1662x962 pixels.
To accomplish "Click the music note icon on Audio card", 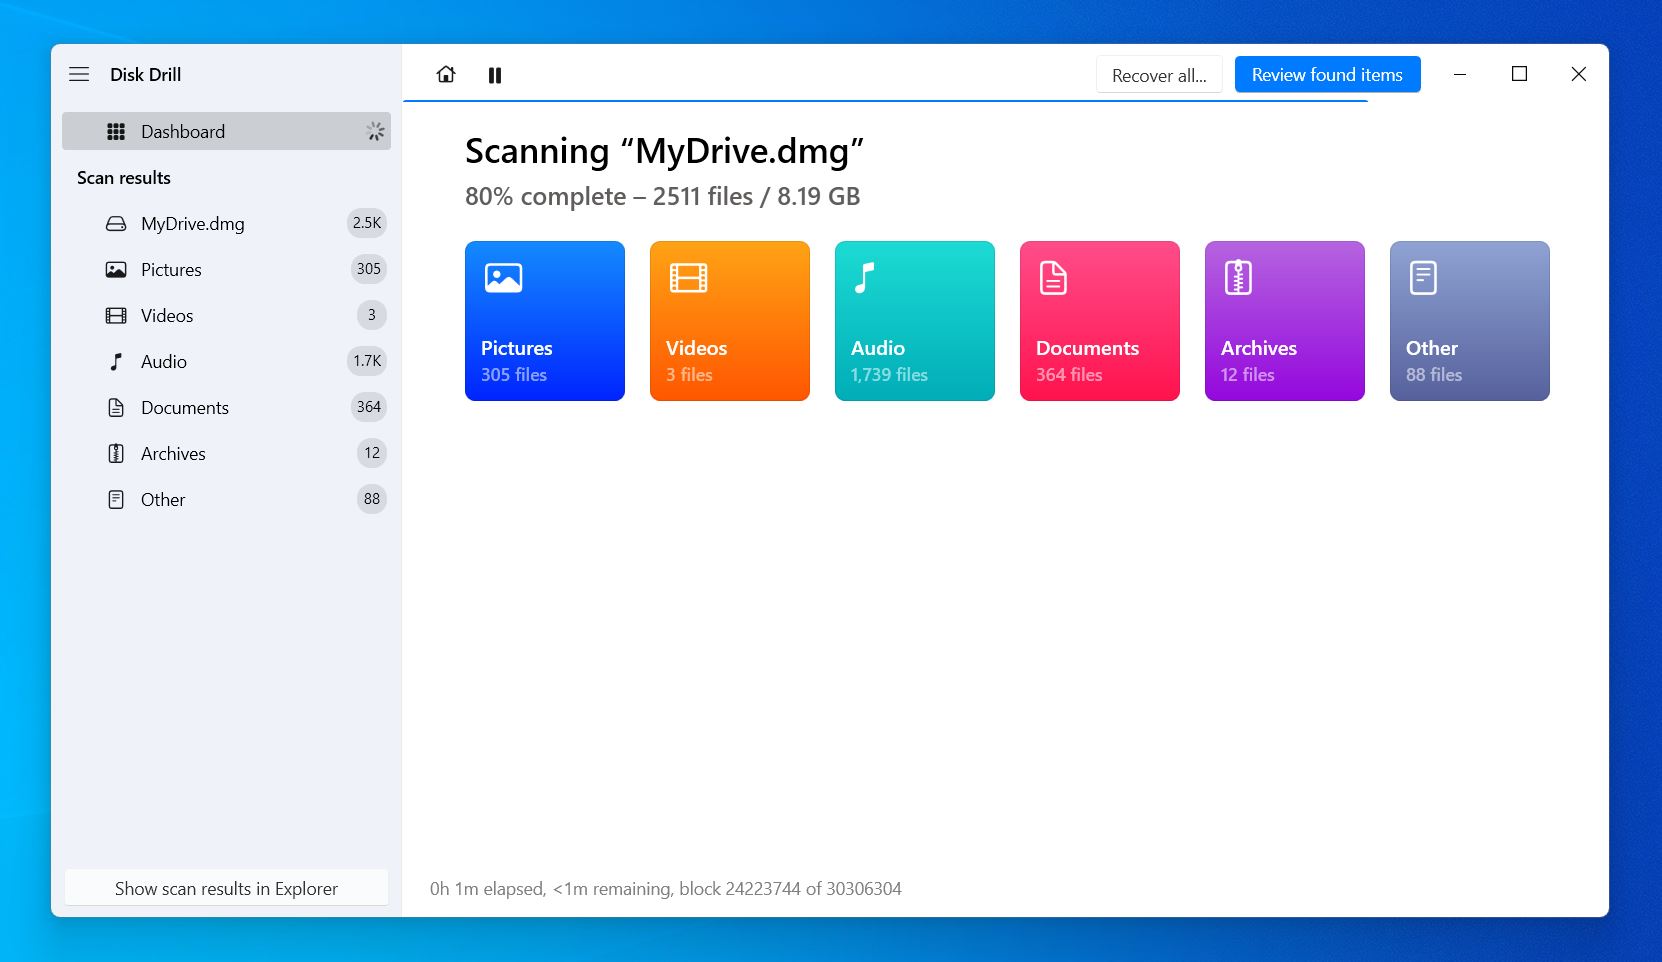I will pyautogui.click(x=865, y=277).
